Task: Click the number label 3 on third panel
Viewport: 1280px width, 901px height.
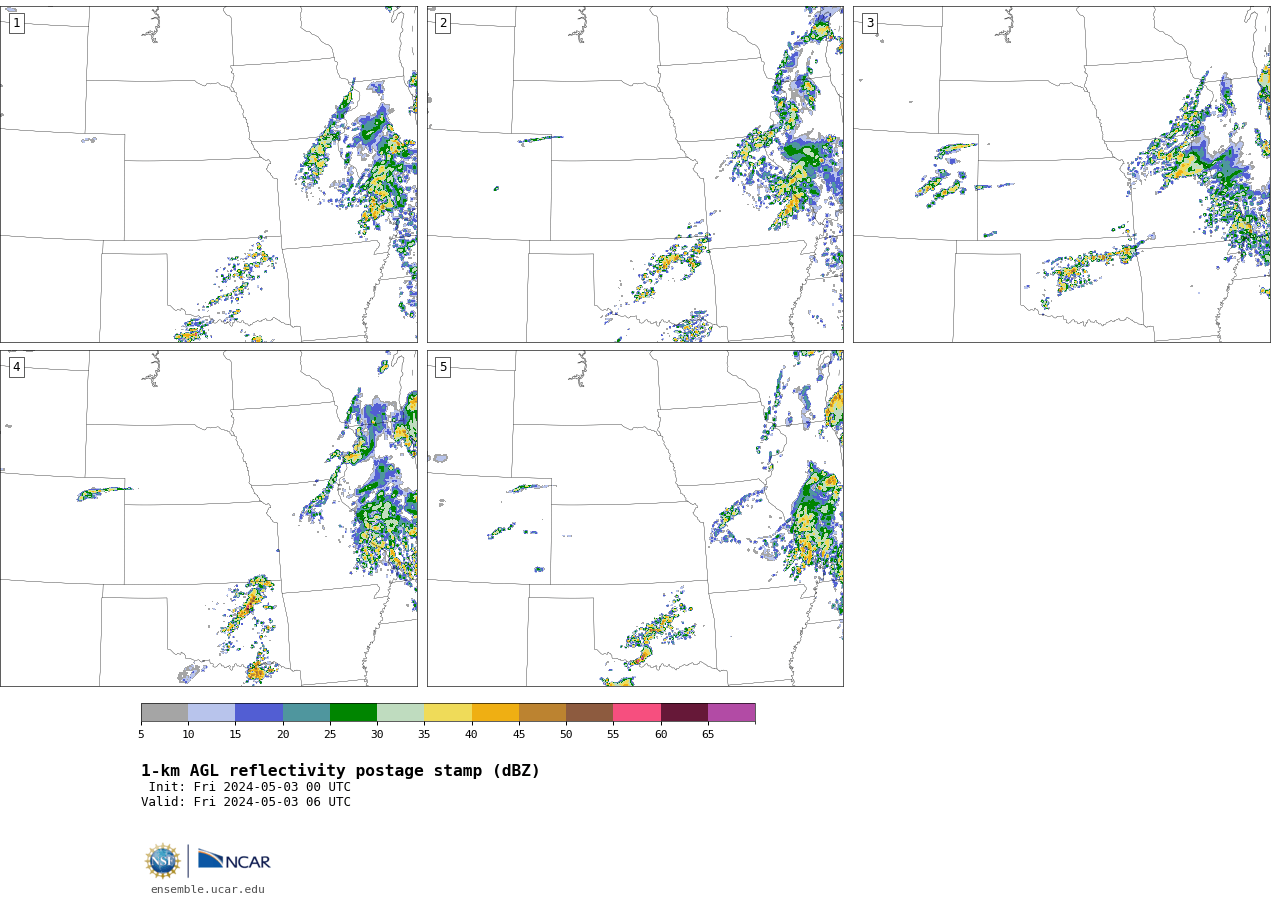Action: (869, 23)
